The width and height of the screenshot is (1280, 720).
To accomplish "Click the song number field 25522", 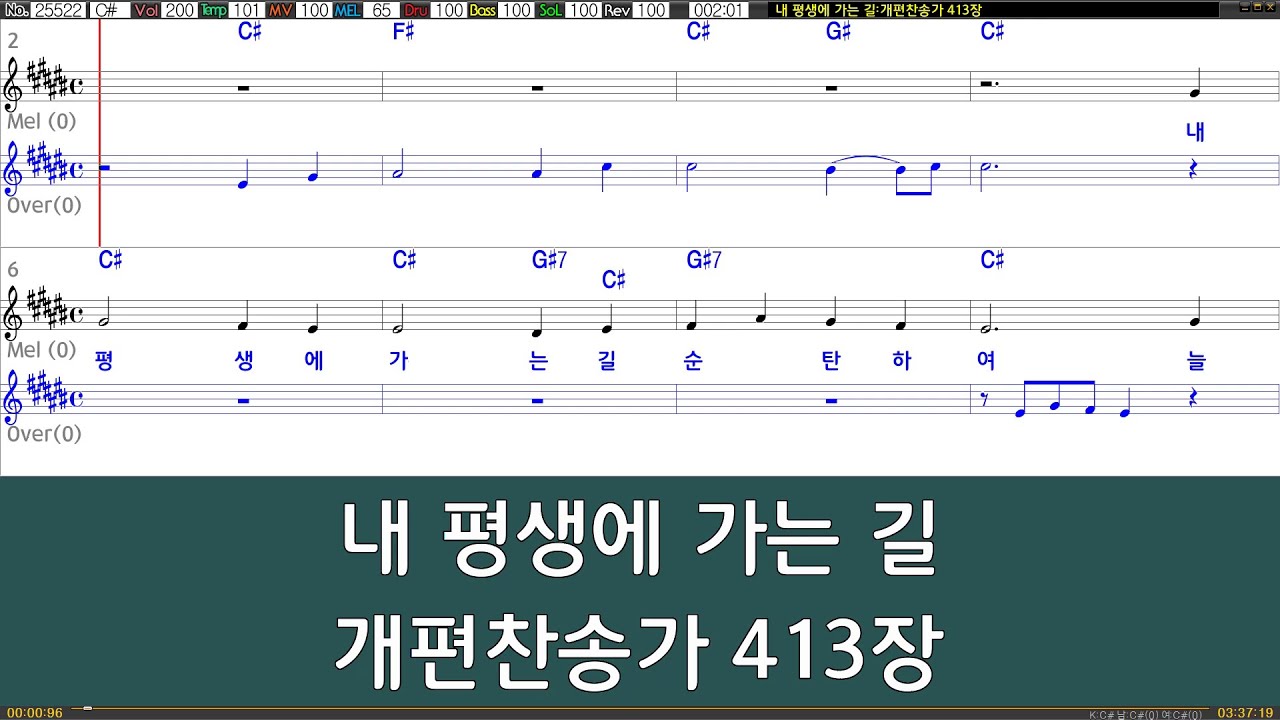I will pos(58,10).
